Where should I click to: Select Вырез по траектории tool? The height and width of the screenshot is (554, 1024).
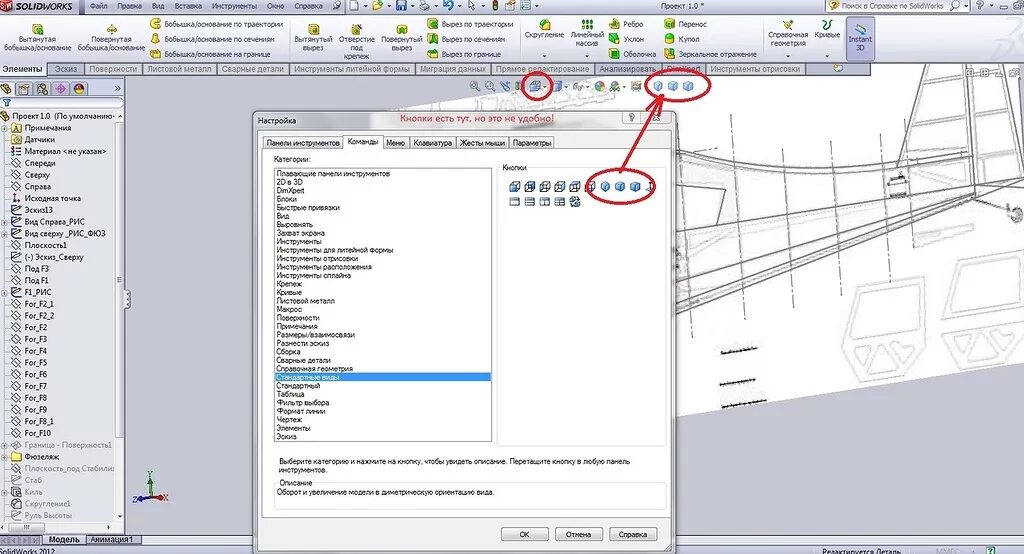(470, 24)
